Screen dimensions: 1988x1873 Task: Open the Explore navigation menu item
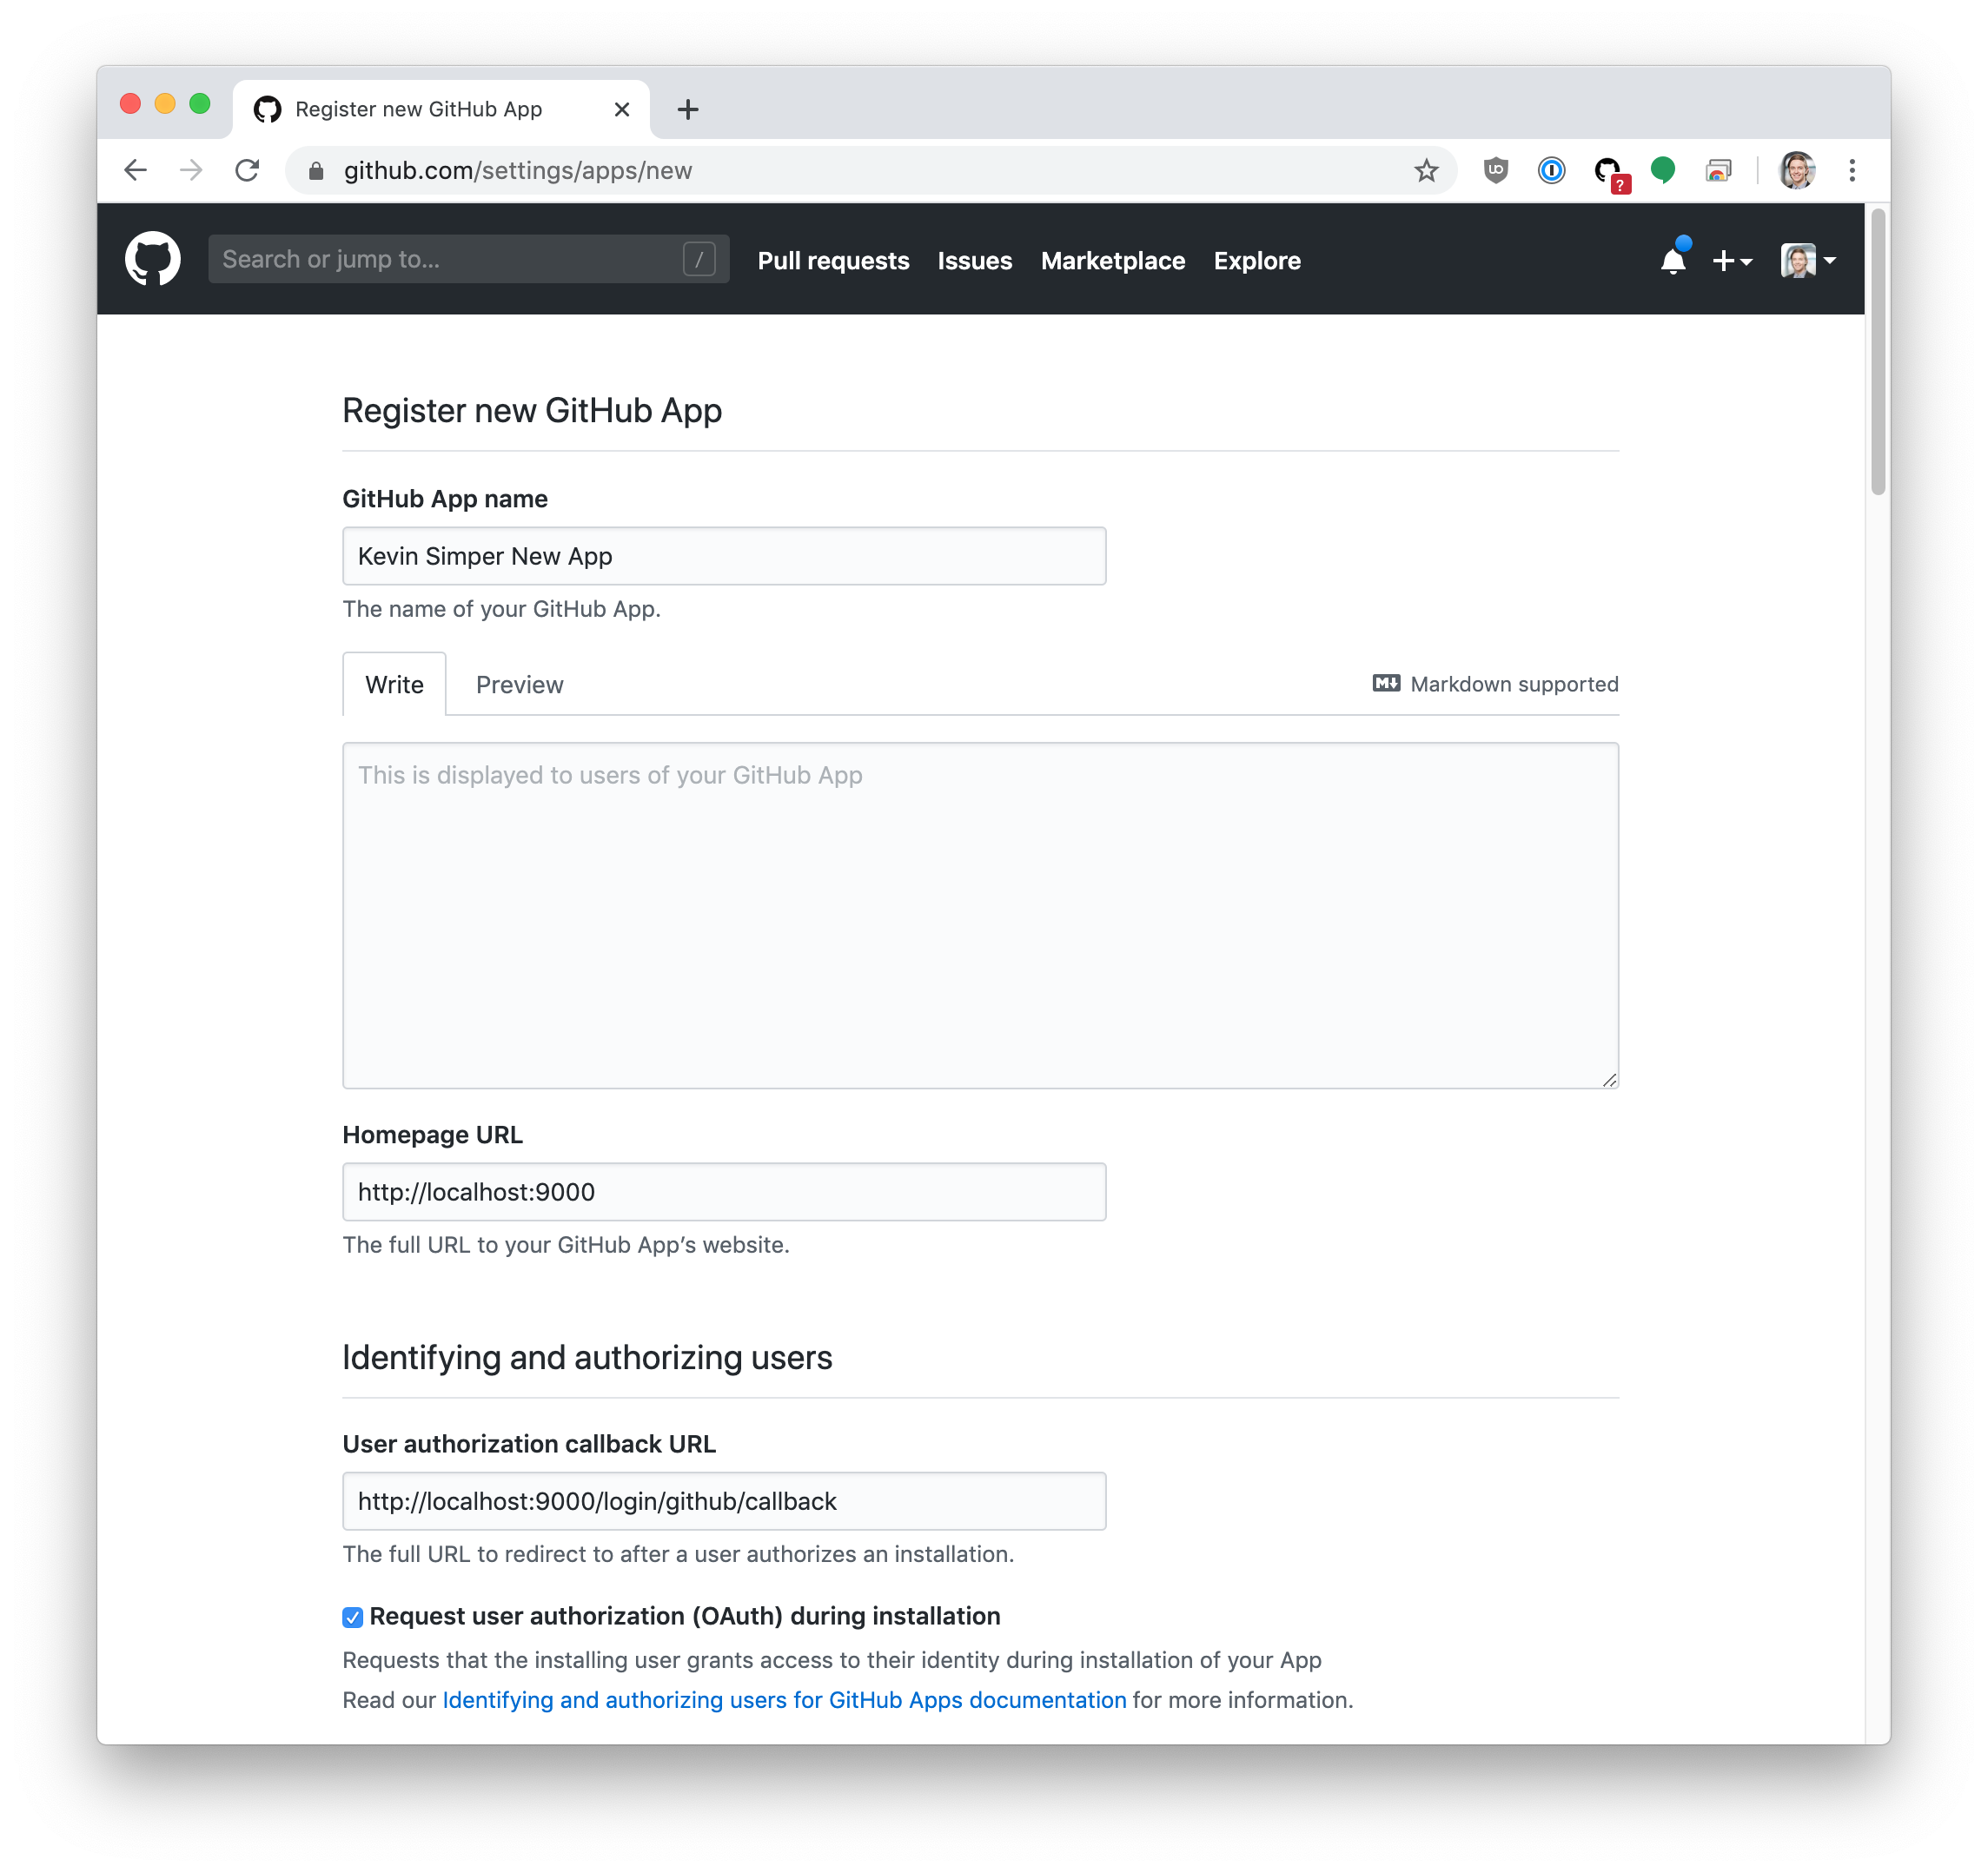(x=1257, y=261)
